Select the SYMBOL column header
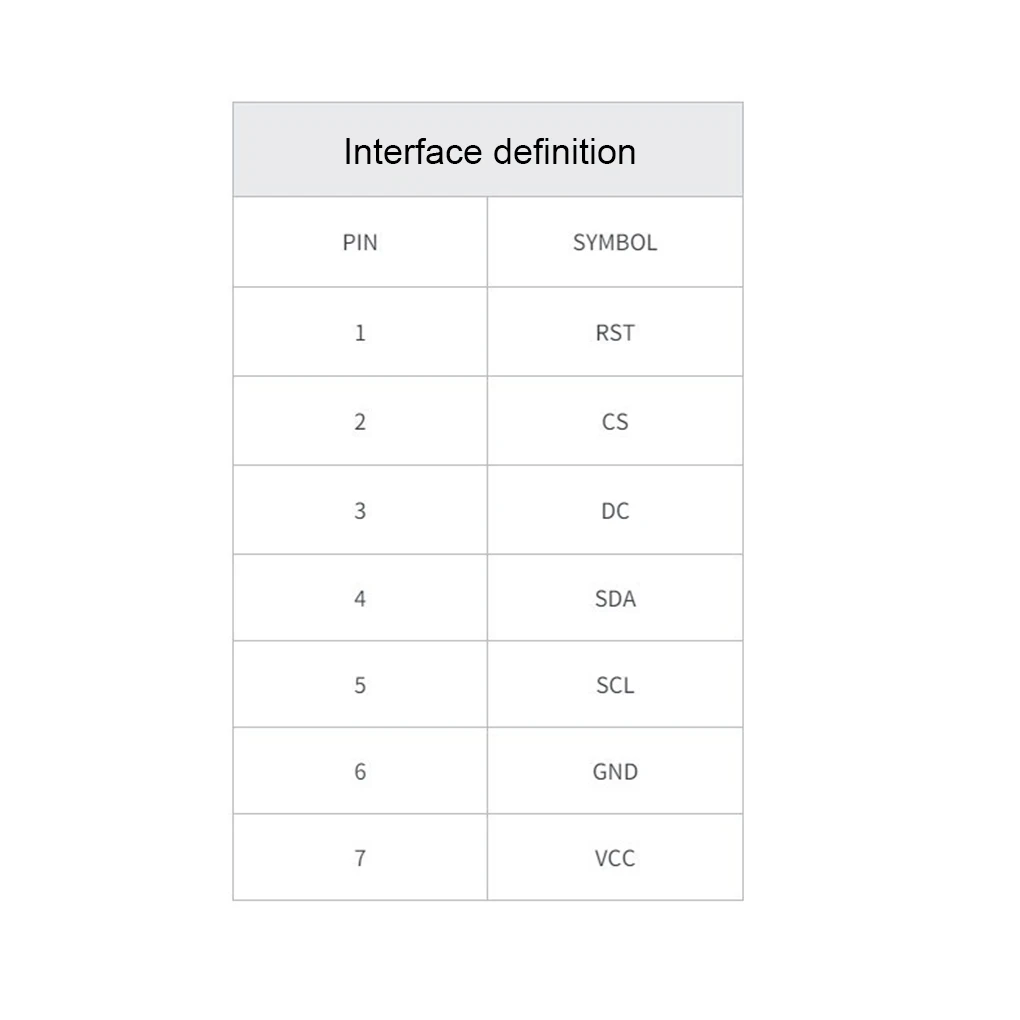1020x1020 pixels. [x=615, y=242]
